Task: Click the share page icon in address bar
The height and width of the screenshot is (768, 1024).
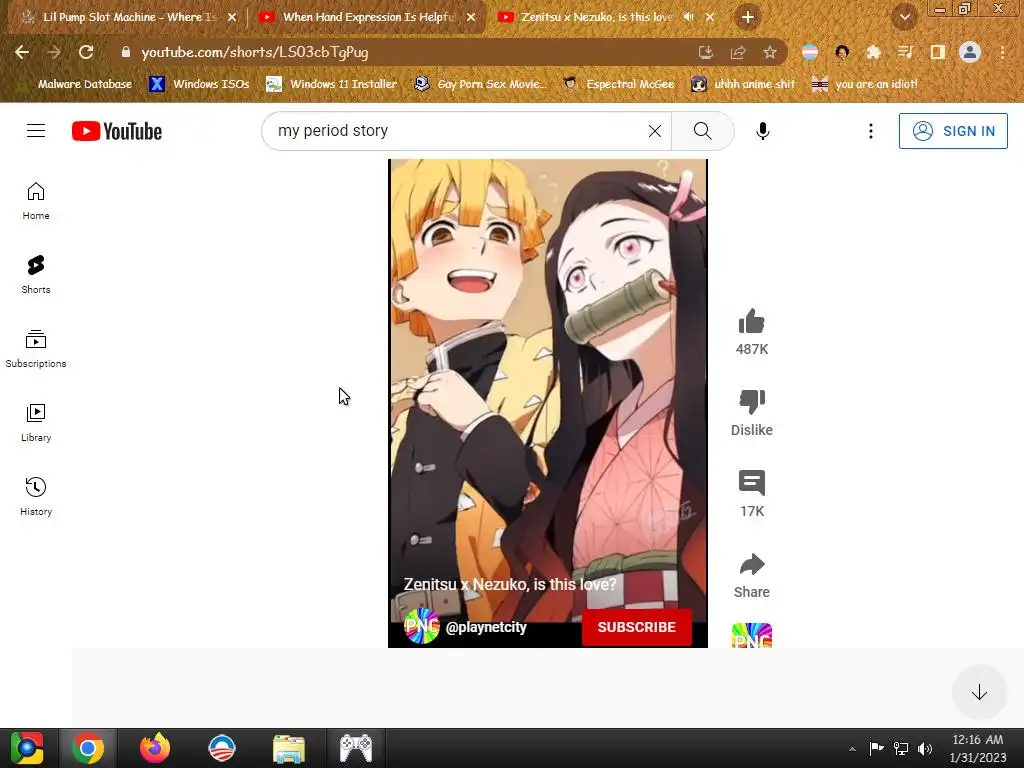Action: (738, 52)
